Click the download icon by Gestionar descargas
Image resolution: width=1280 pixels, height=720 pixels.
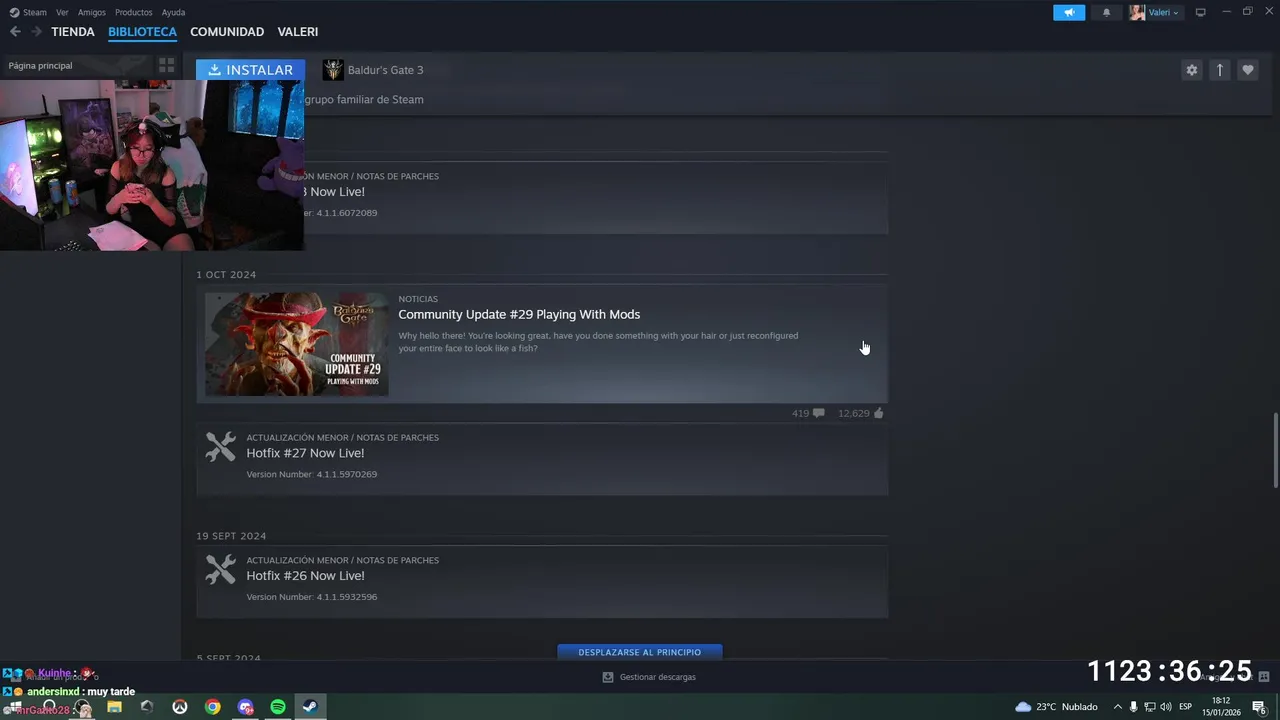tap(608, 677)
